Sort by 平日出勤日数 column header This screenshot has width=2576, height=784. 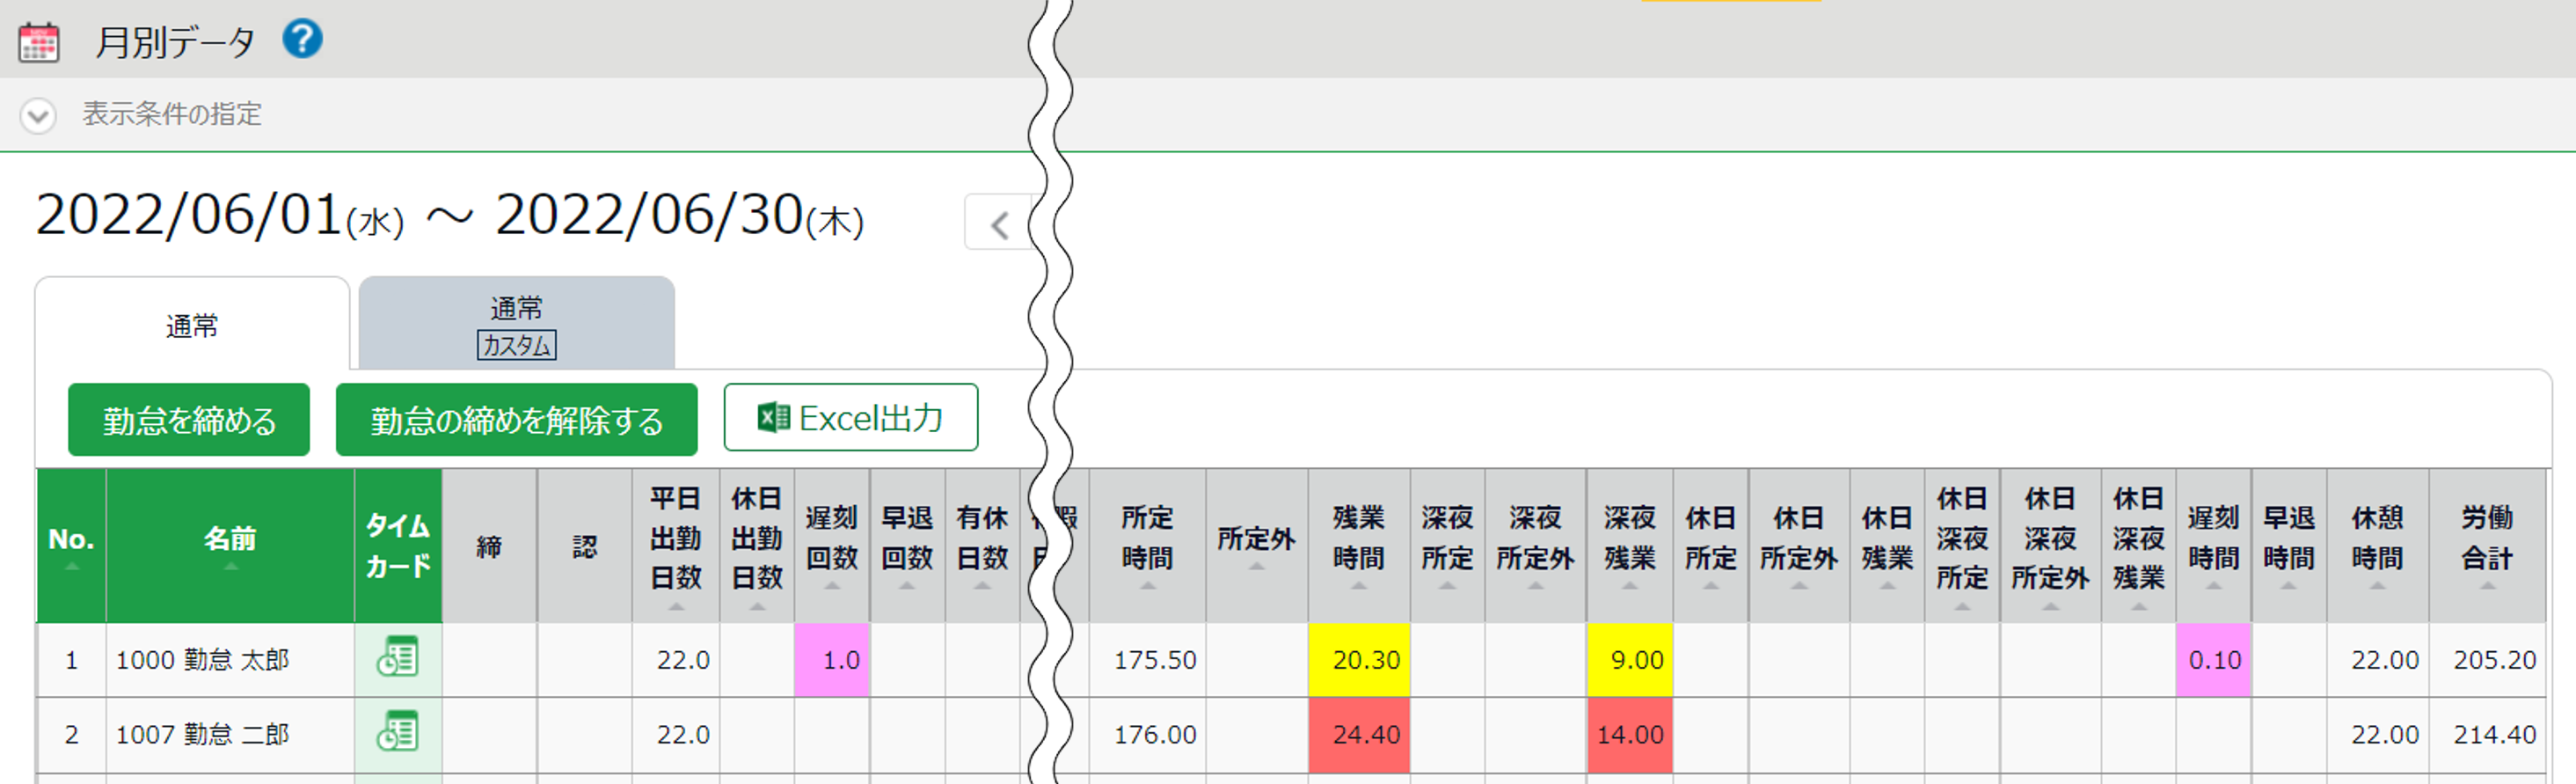tap(675, 545)
